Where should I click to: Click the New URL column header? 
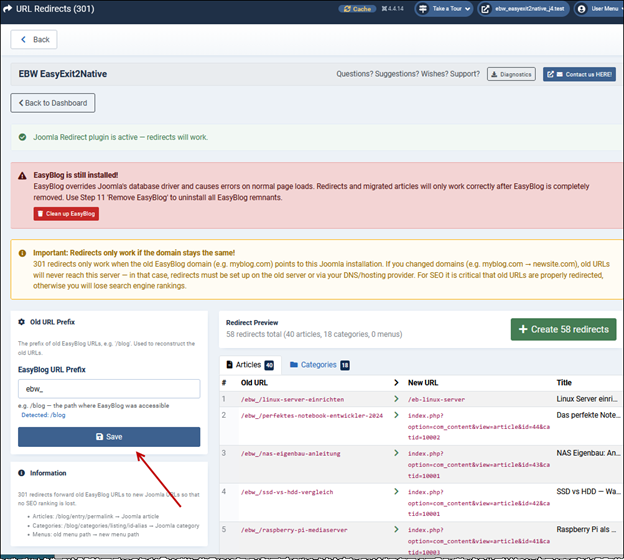(423, 383)
